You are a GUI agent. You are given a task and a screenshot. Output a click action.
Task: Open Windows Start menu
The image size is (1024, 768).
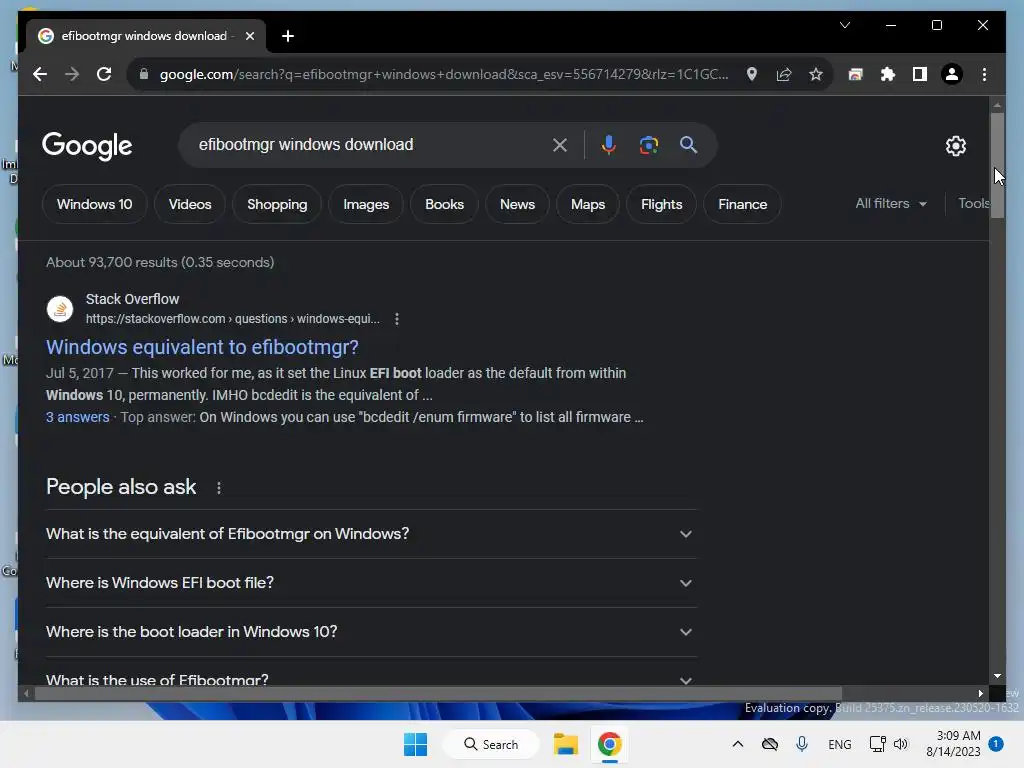(x=415, y=744)
